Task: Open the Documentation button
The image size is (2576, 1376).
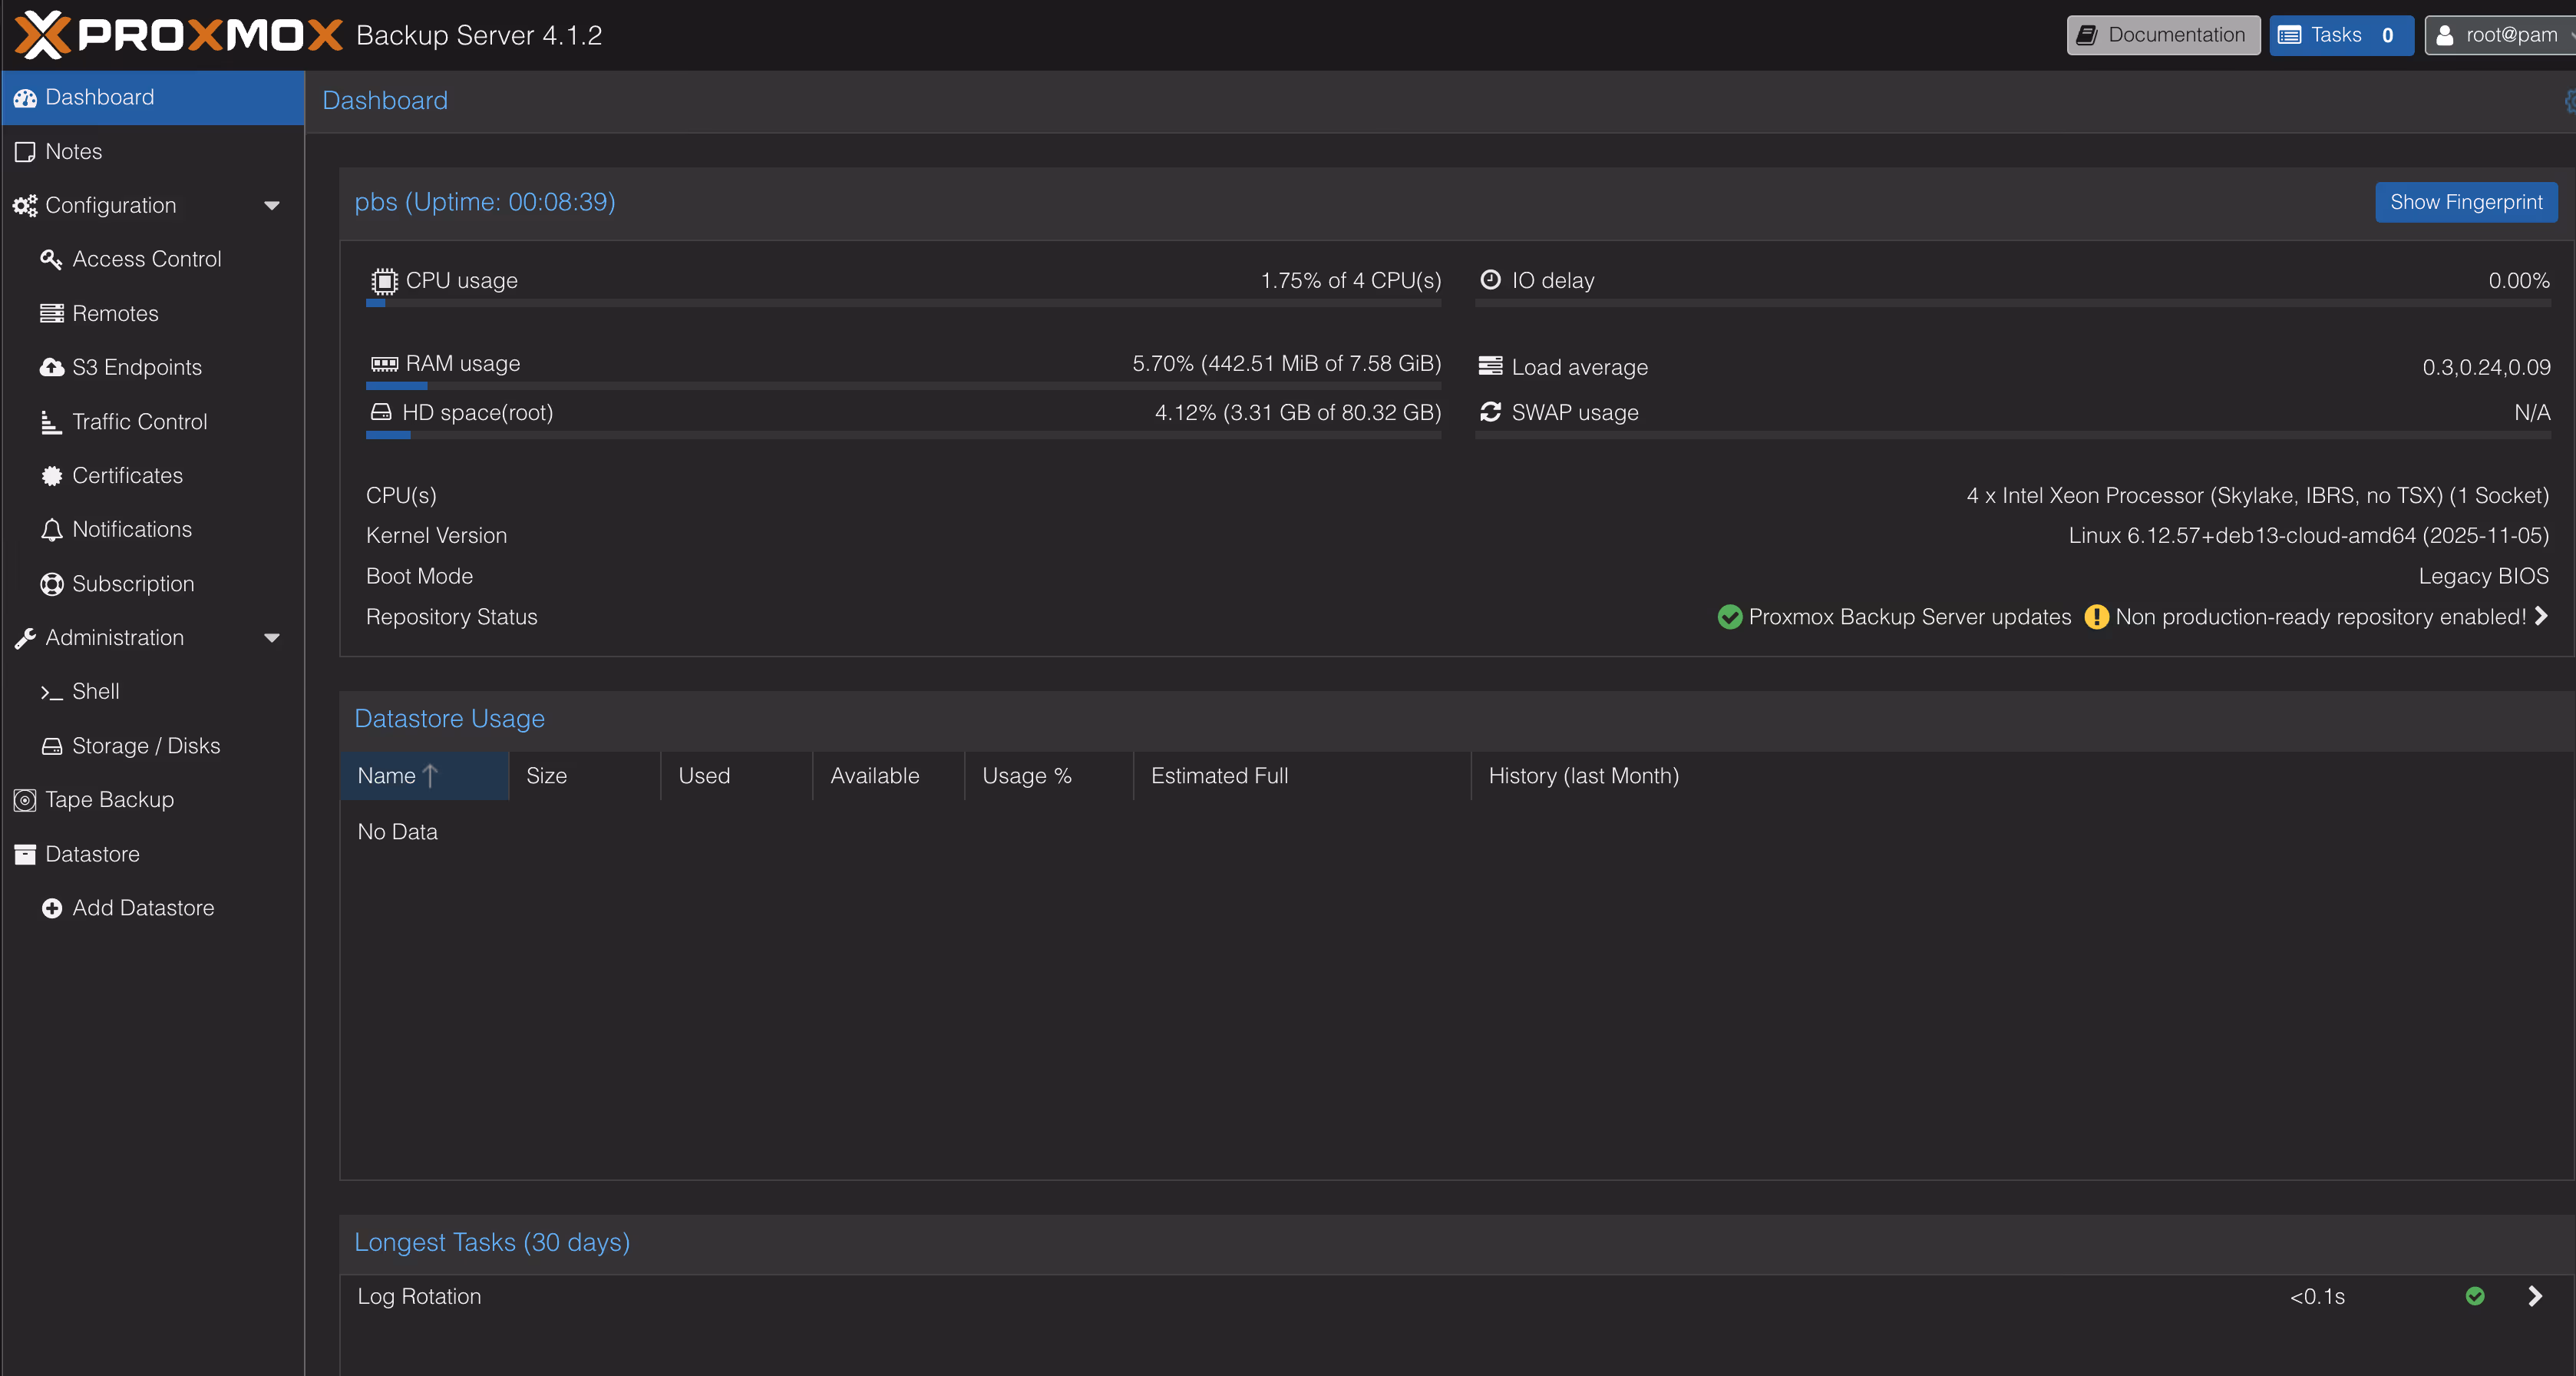Action: click(2163, 35)
